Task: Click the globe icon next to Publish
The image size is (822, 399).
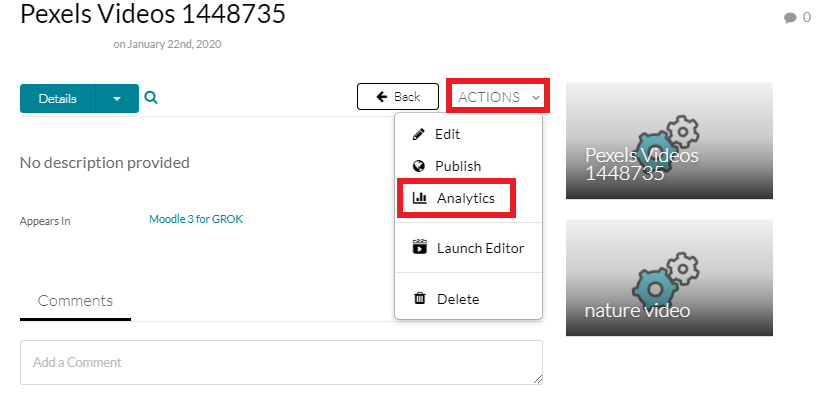Action: pyautogui.click(x=419, y=166)
